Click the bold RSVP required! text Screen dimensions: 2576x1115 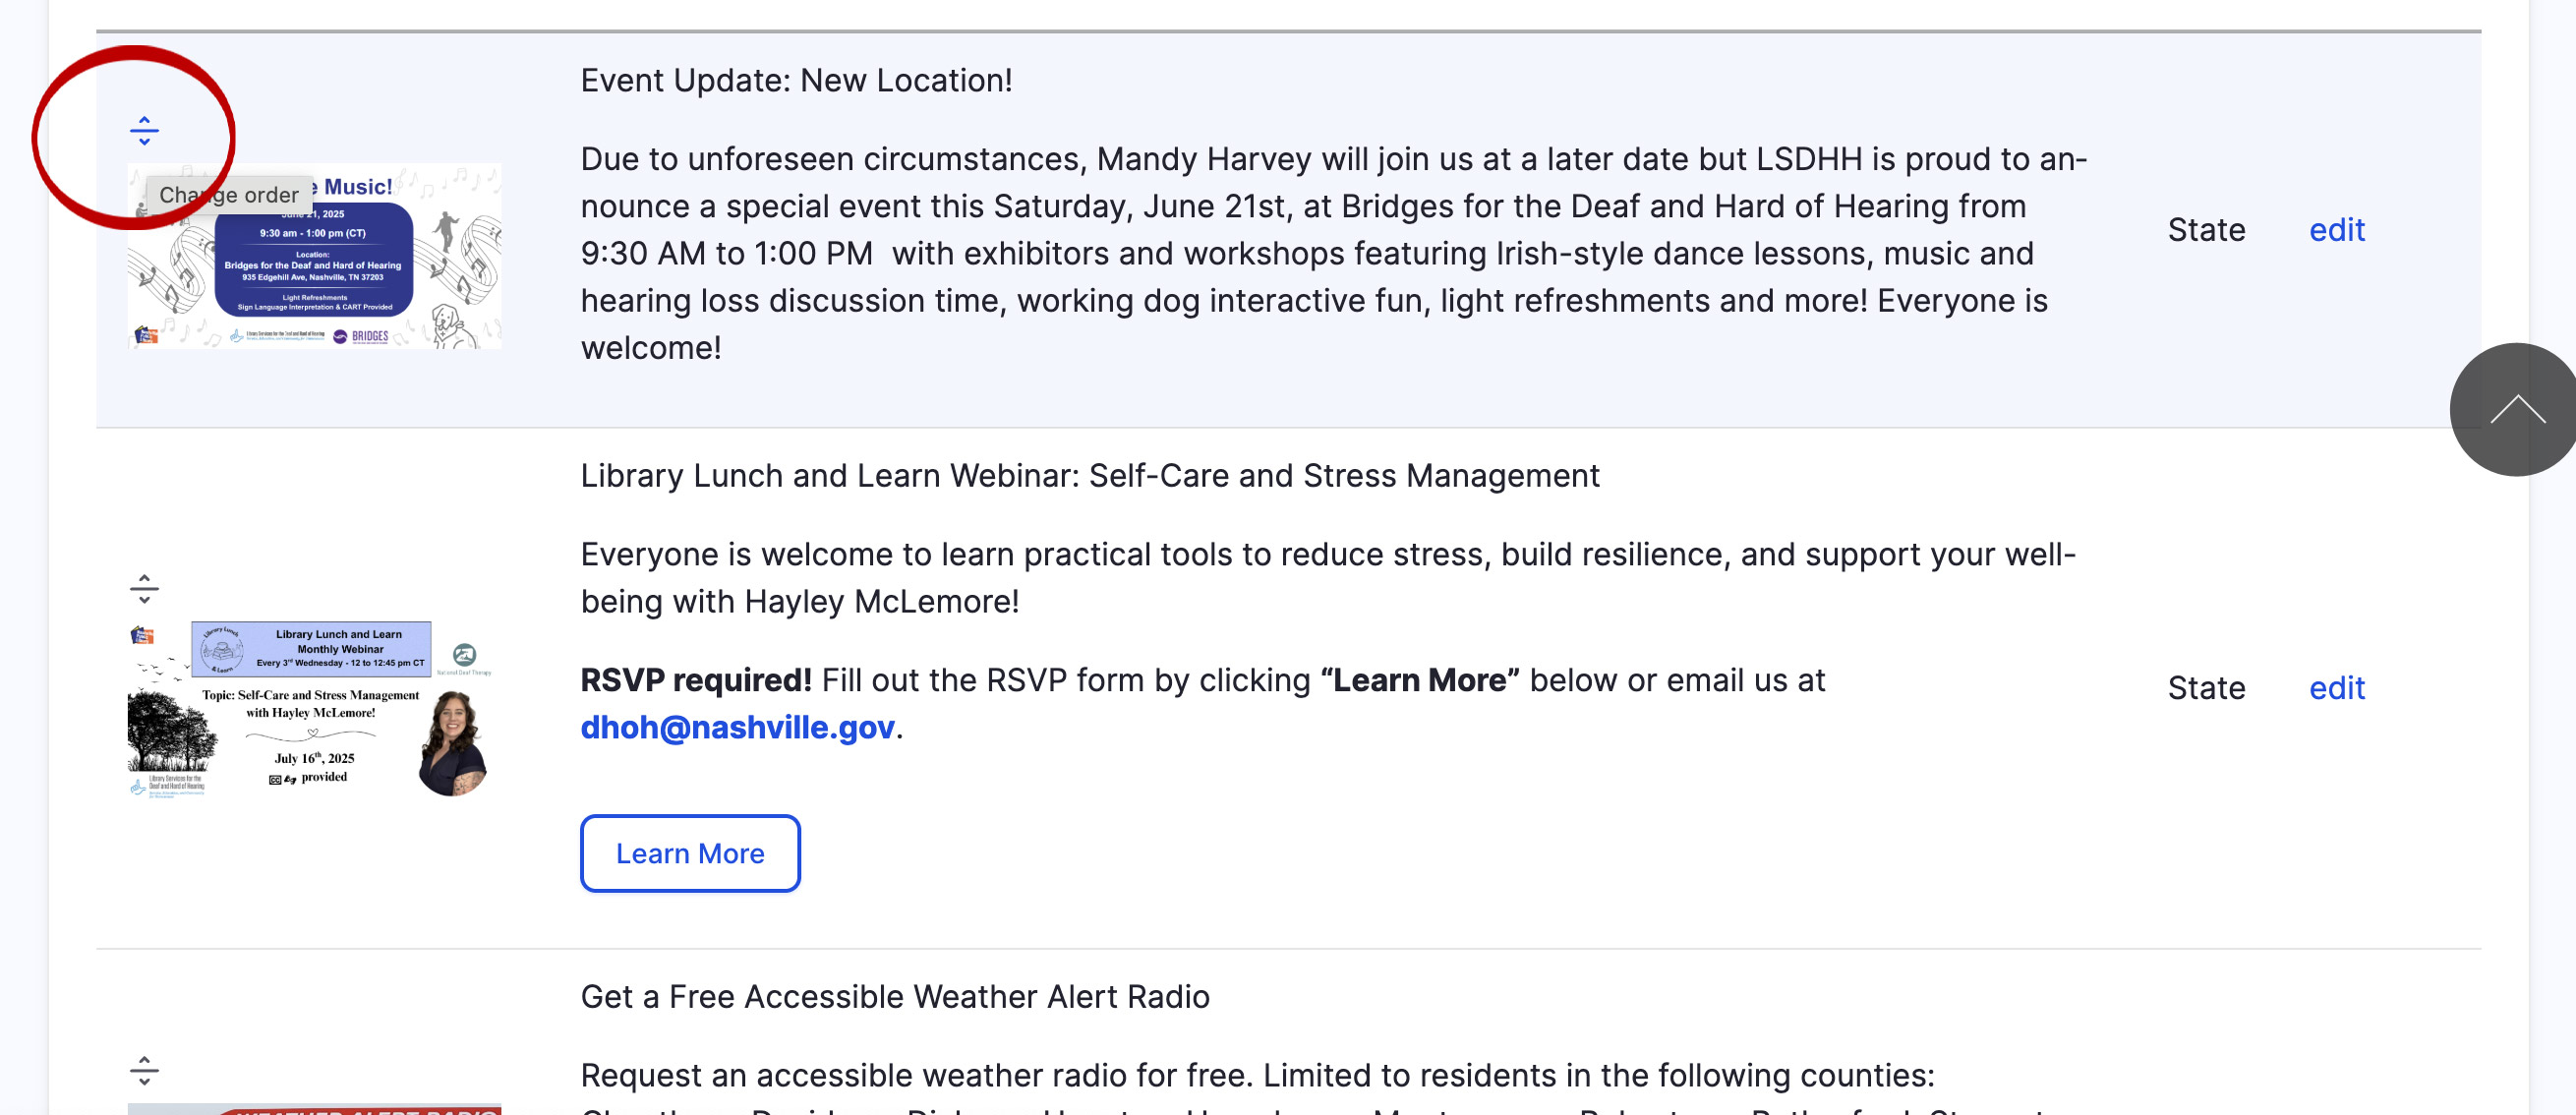pyautogui.click(x=696, y=680)
